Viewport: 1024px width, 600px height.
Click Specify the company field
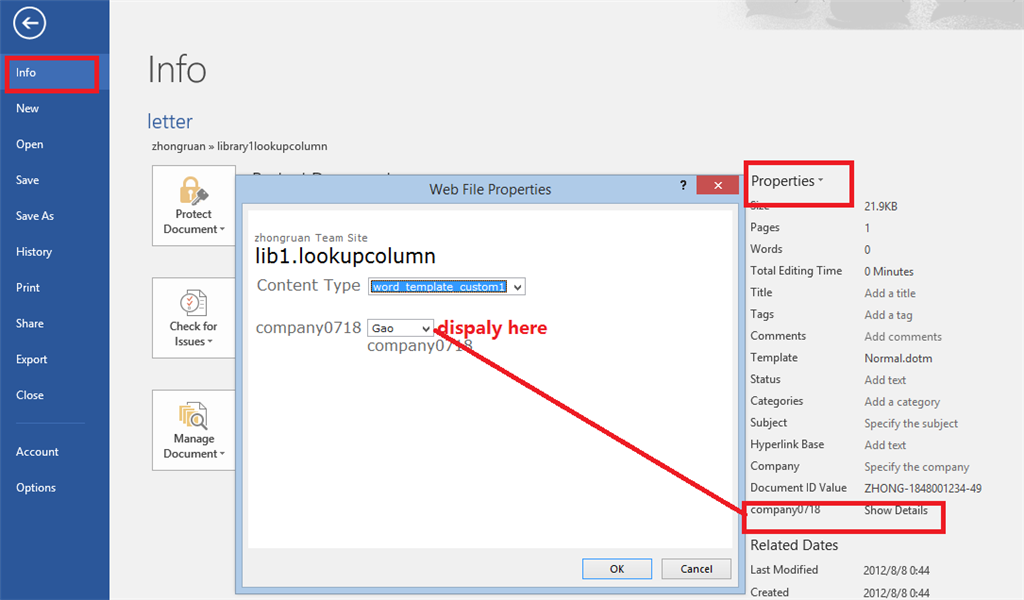click(917, 467)
